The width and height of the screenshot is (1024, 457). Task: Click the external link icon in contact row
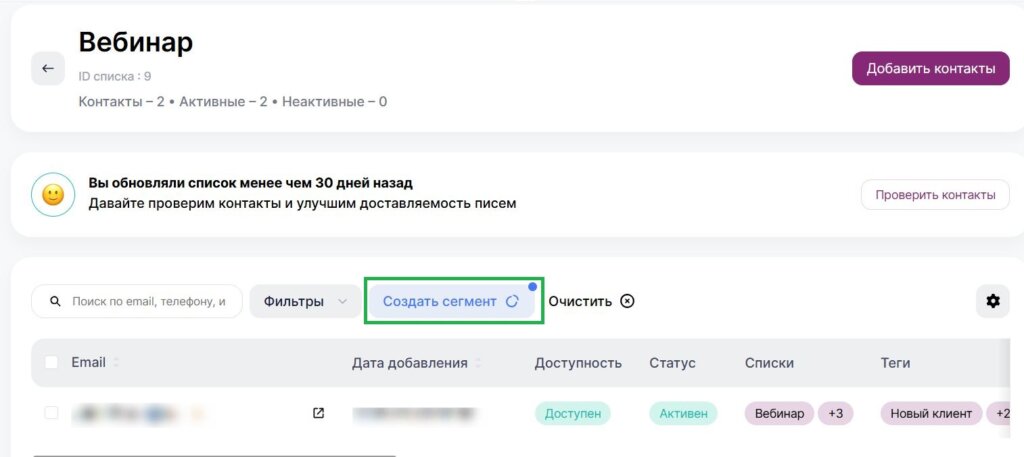318,413
